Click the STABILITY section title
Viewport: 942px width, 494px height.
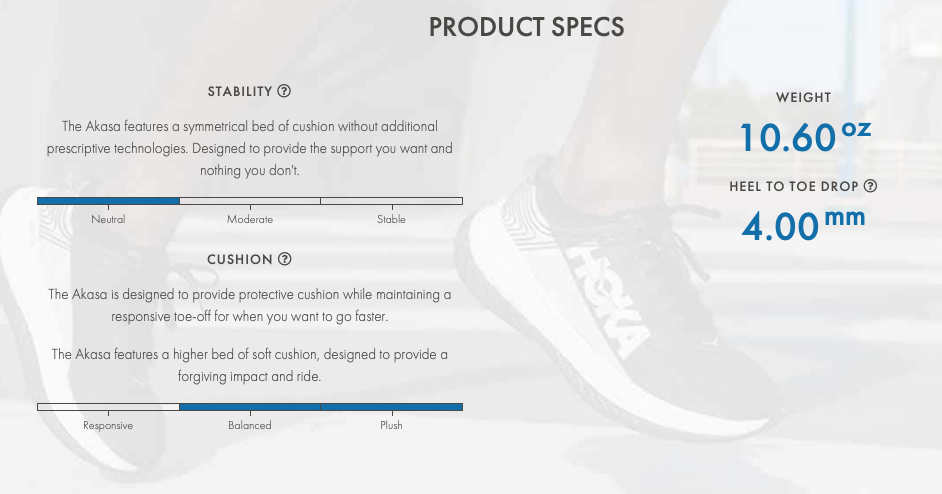pos(240,91)
